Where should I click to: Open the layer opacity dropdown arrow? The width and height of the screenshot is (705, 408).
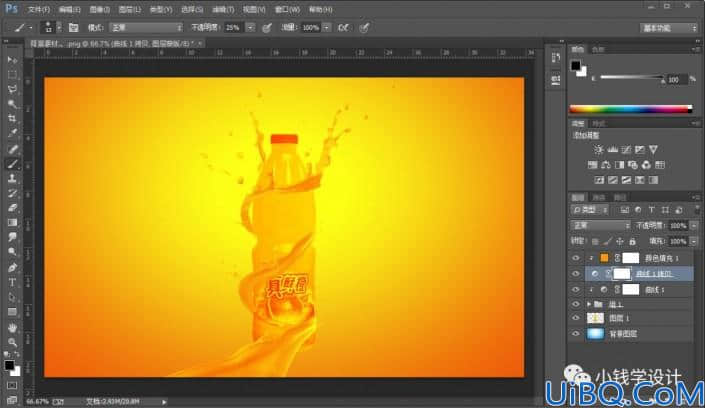694,225
